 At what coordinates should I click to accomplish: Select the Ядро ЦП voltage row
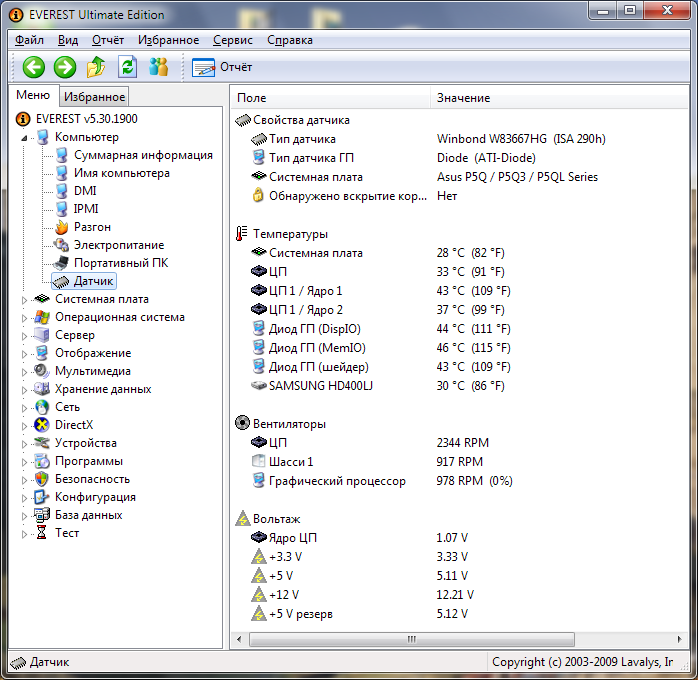tap(459, 538)
